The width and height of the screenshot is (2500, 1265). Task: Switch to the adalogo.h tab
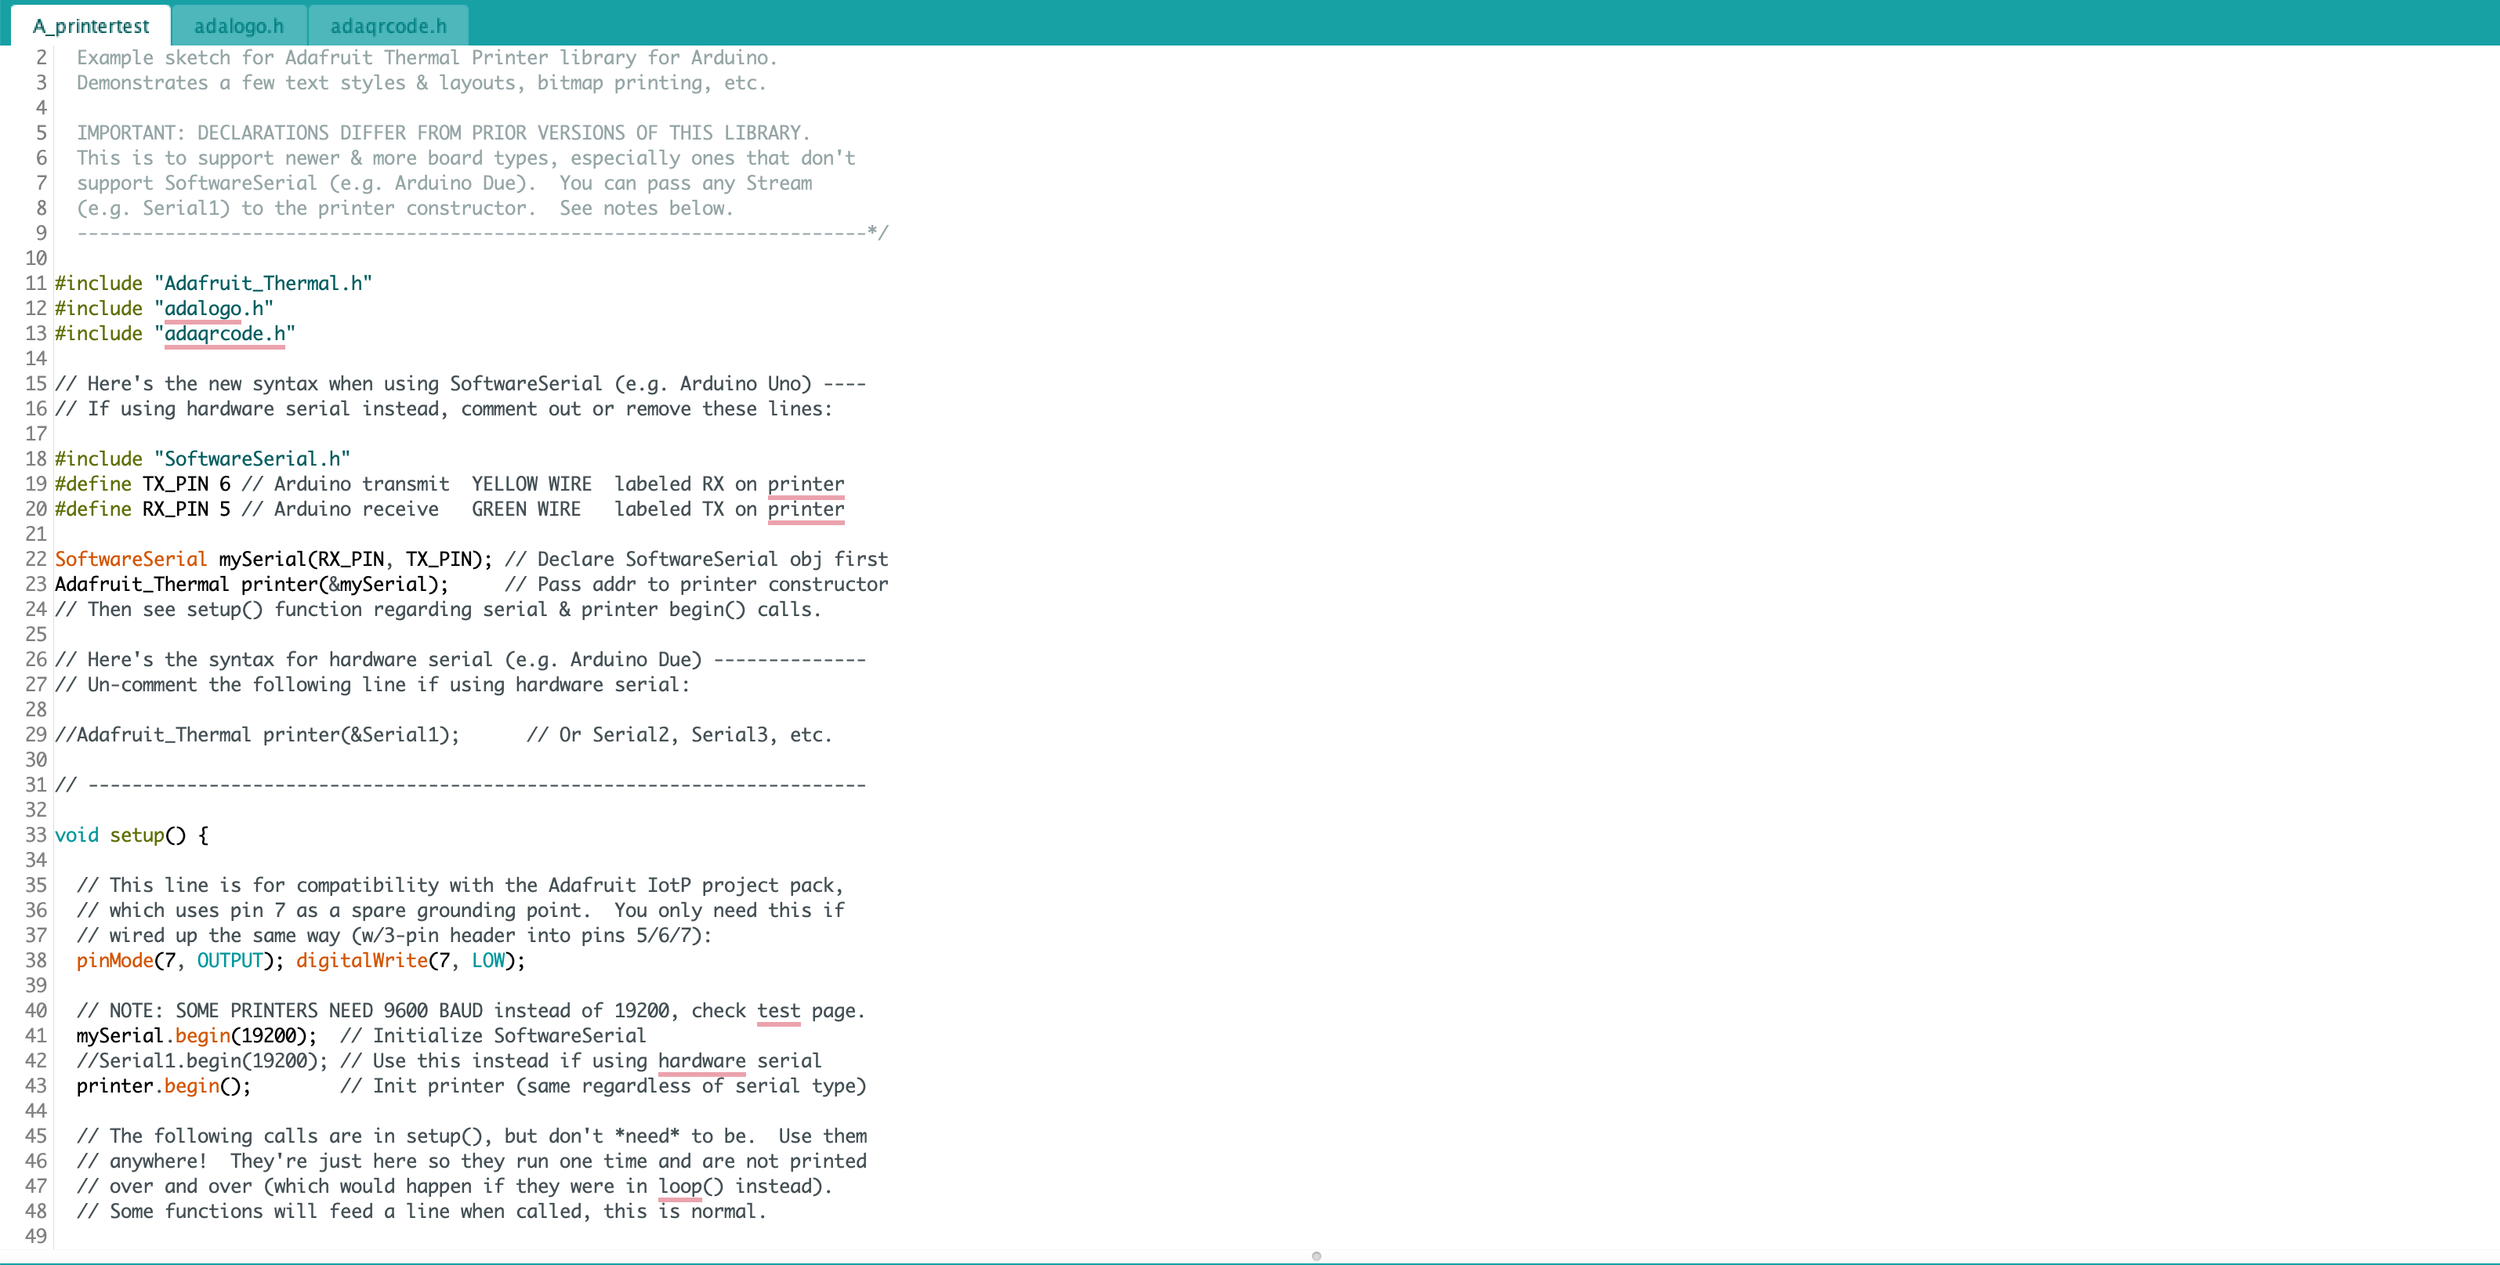(x=238, y=26)
